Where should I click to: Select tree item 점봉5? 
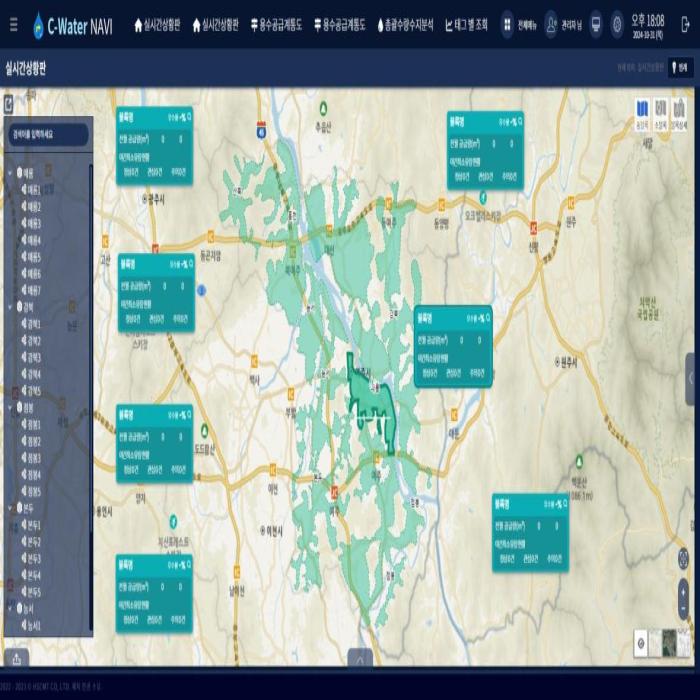31,492
